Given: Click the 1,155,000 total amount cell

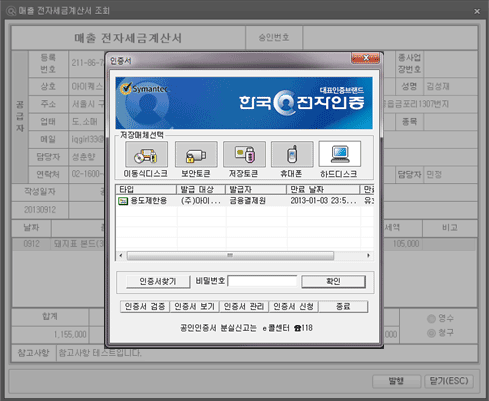Looking at the screenshot, I should click(50, 334).
